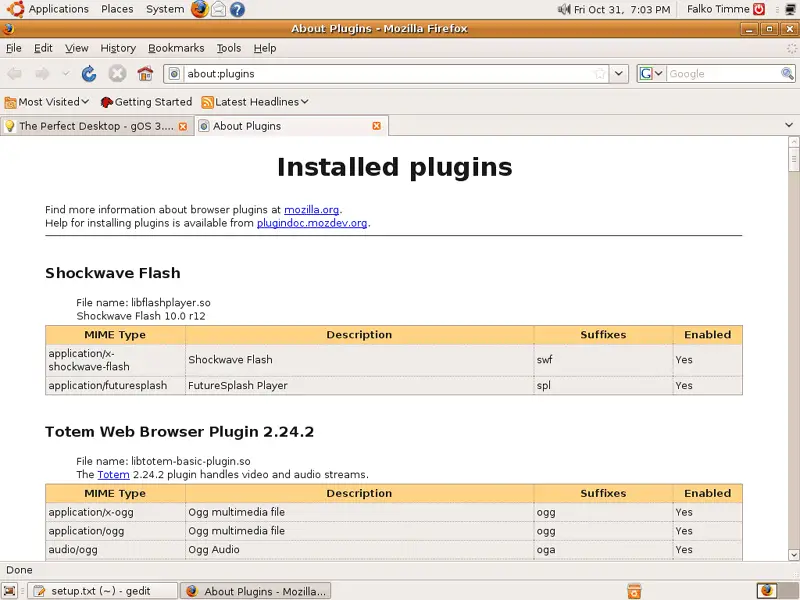
Task: Click the search magnifier icon
Action: pyautogui.click(x=787, y=74)
